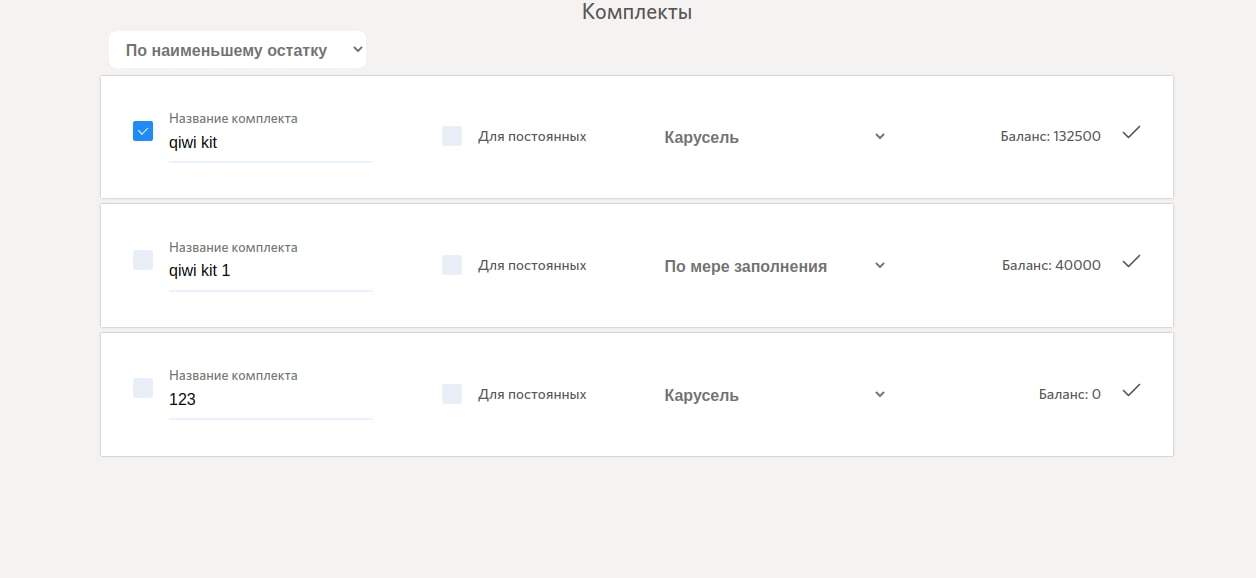
Task: Click the checkmark icon beside Баланс: 0
Action: tap(1131, 390)
